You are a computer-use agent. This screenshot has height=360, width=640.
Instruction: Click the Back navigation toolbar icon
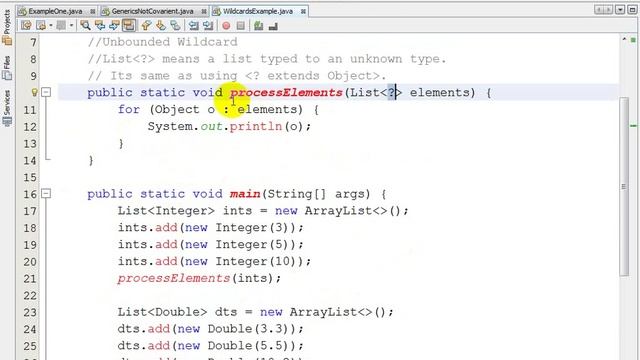click(x=41, y=26)
